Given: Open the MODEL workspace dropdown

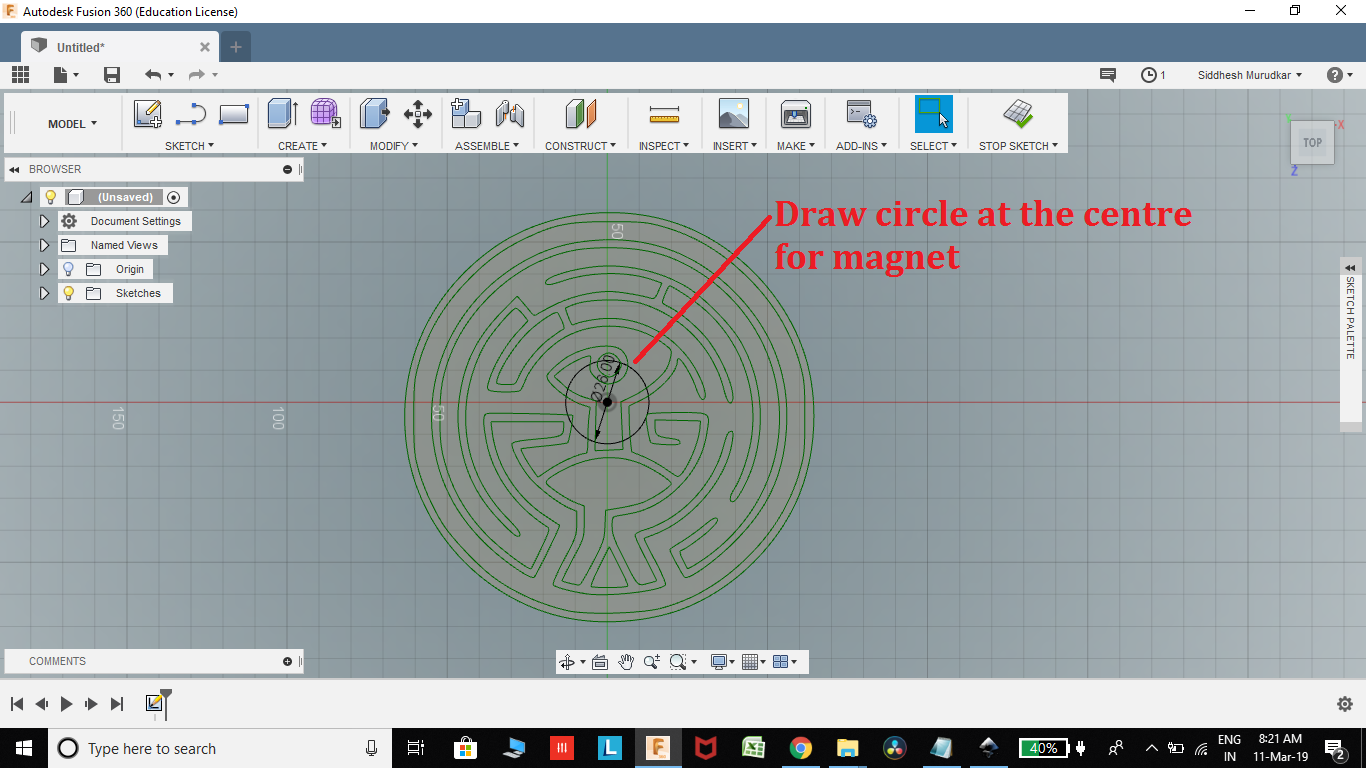Looking at the screenshot, I should tap(72, 124).
